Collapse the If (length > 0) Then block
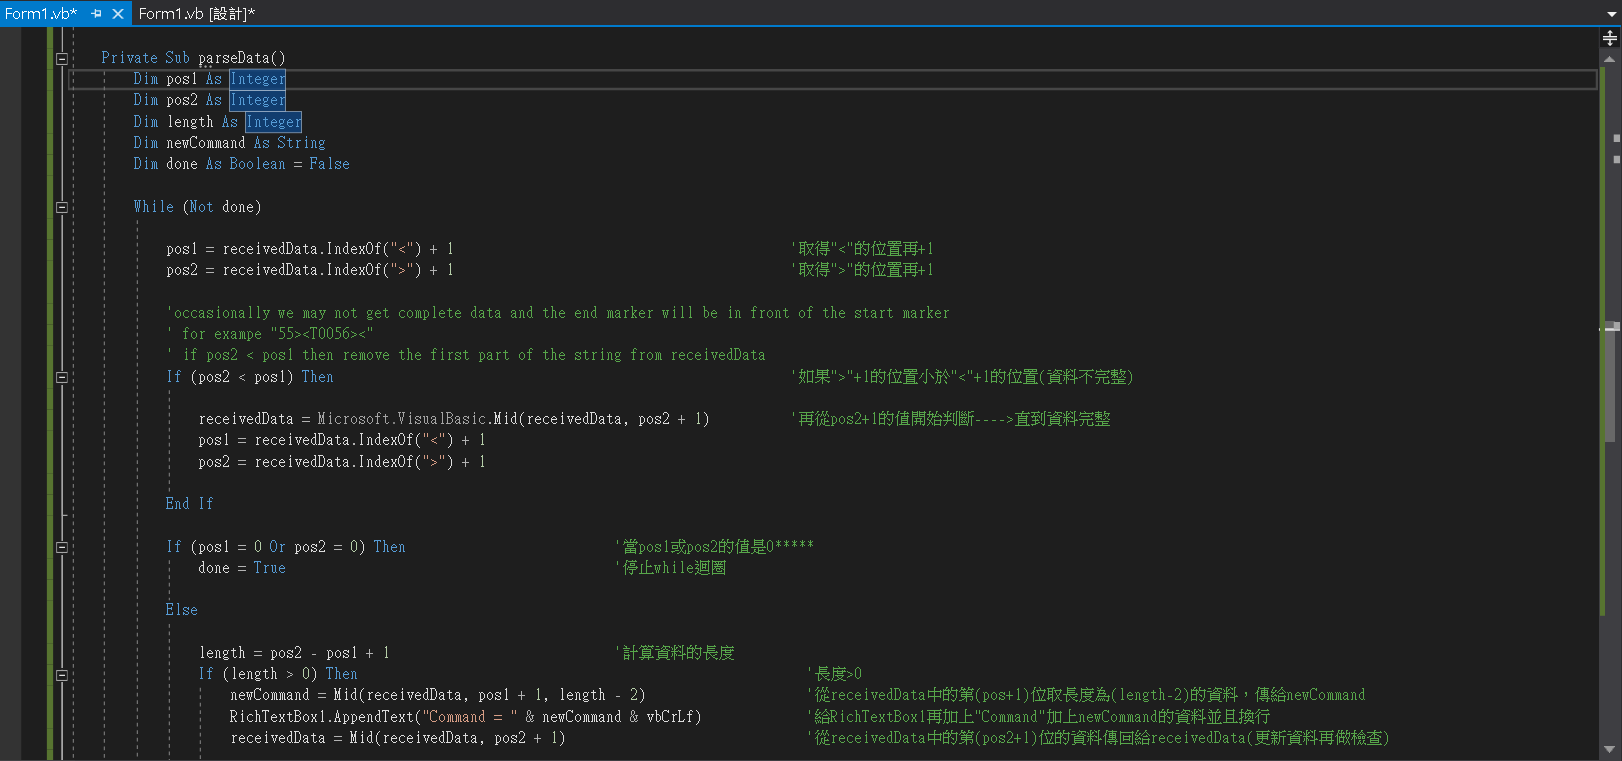 coord(62,675)
